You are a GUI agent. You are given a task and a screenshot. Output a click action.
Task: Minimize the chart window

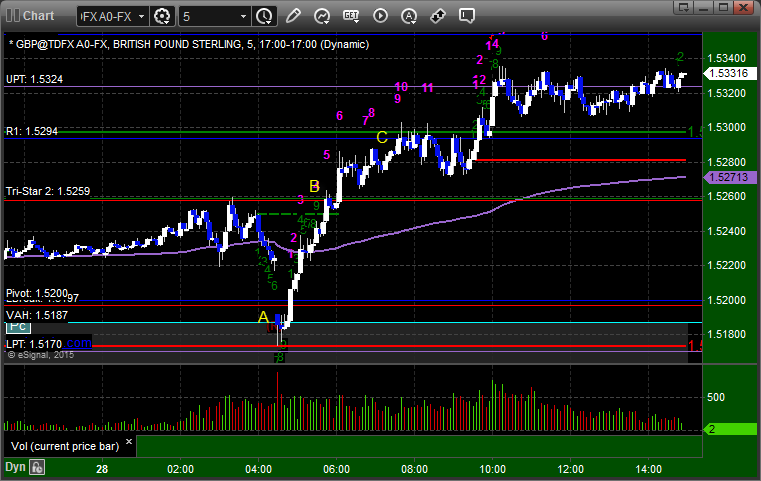704,7
